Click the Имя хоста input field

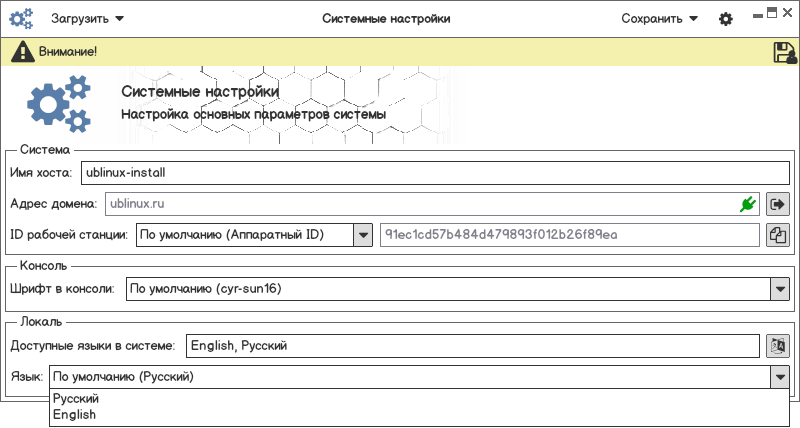[435, 172]
